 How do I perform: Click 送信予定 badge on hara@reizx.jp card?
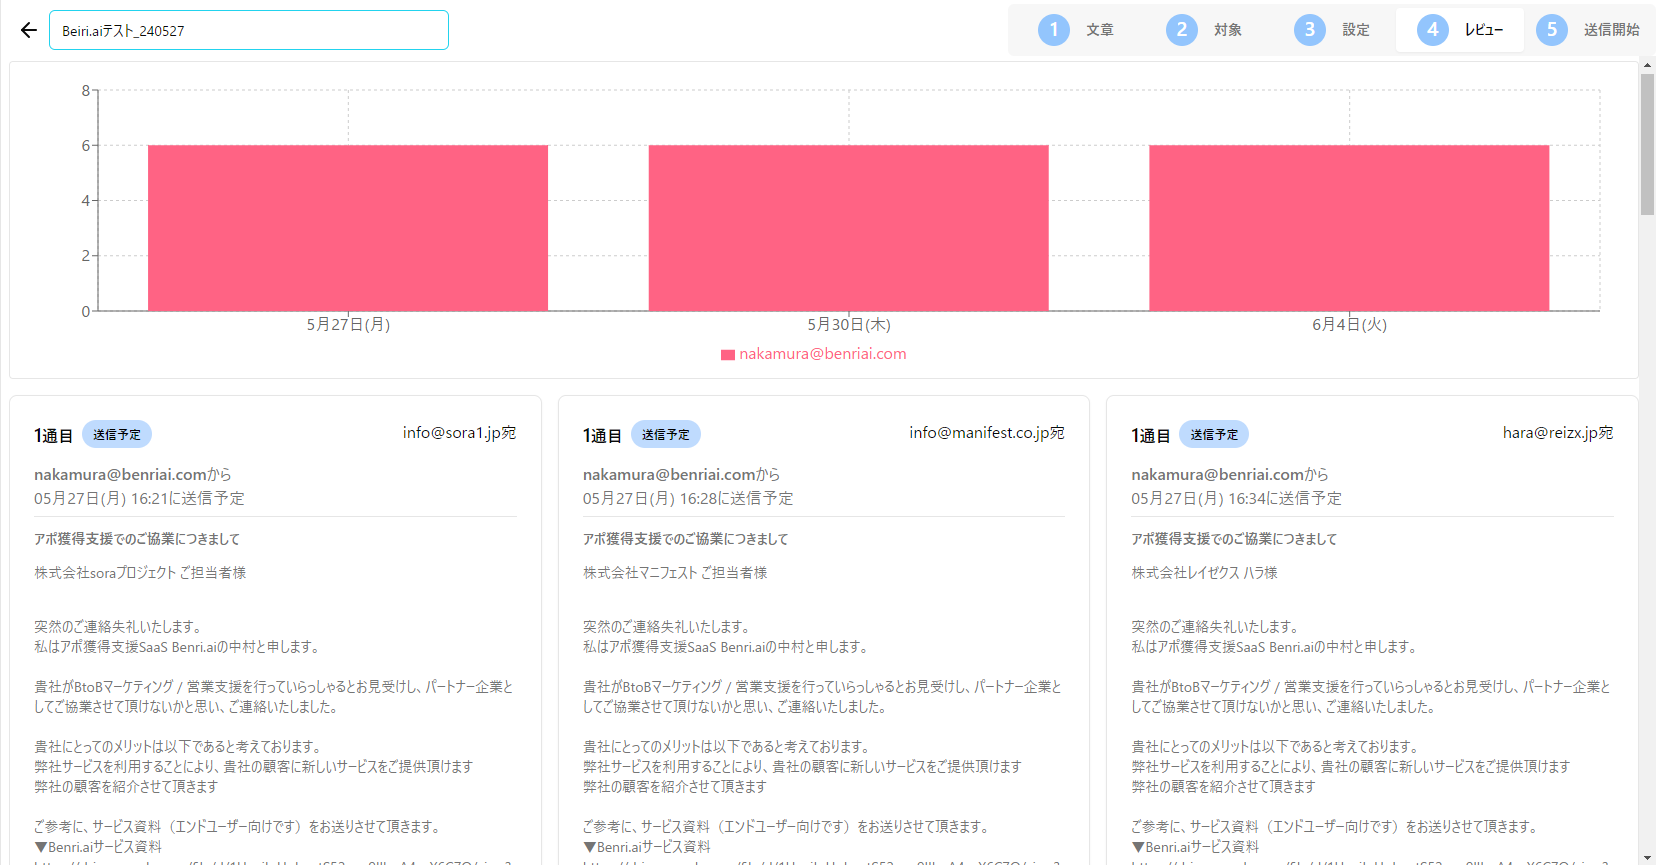(x=1214, y=435)
